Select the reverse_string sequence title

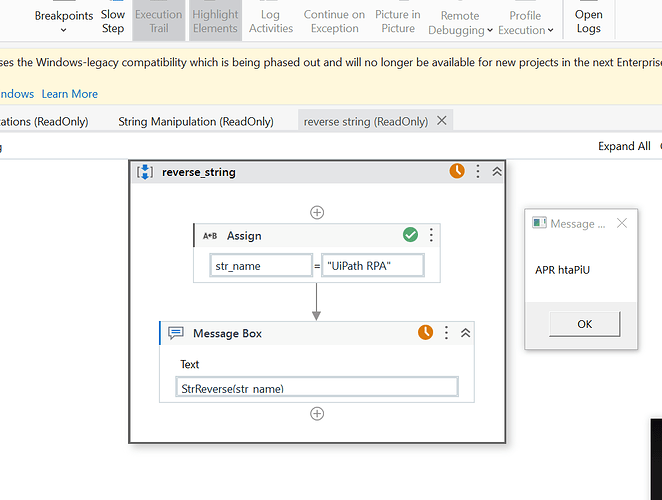(198, 172)
